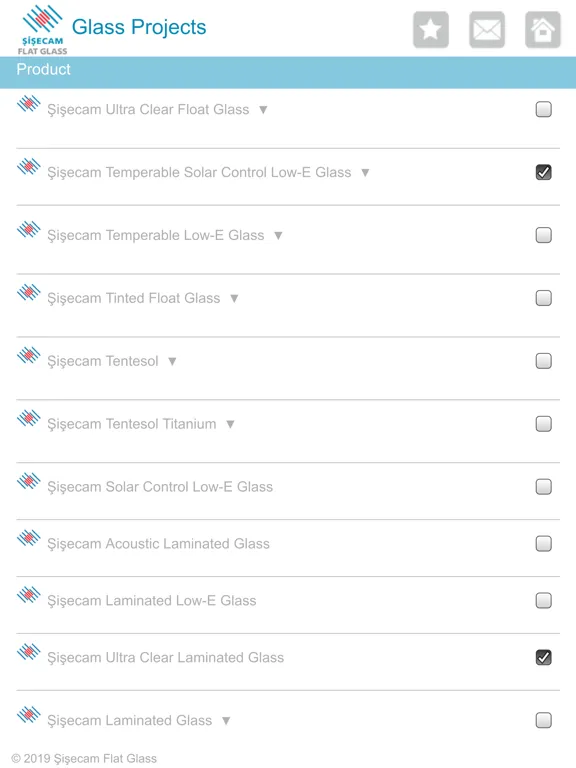
Task: Uncheck Şişecam Temperable Solar Control Low-E Glass
Action: tap(543, 172)
